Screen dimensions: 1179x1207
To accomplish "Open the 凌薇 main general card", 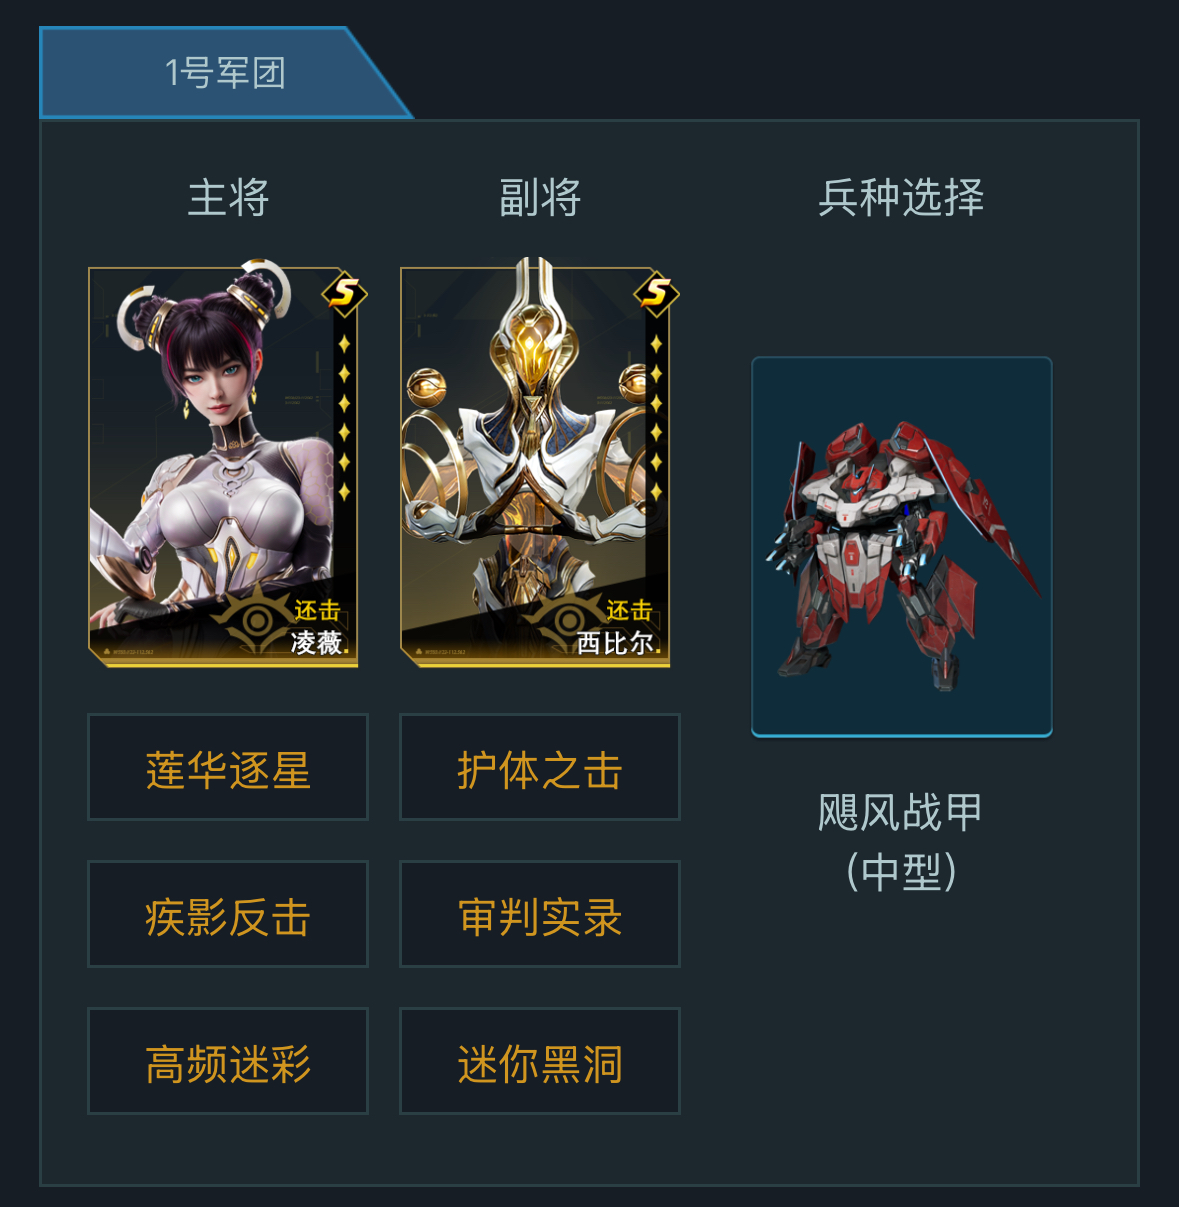I will [x=223, y=466].
